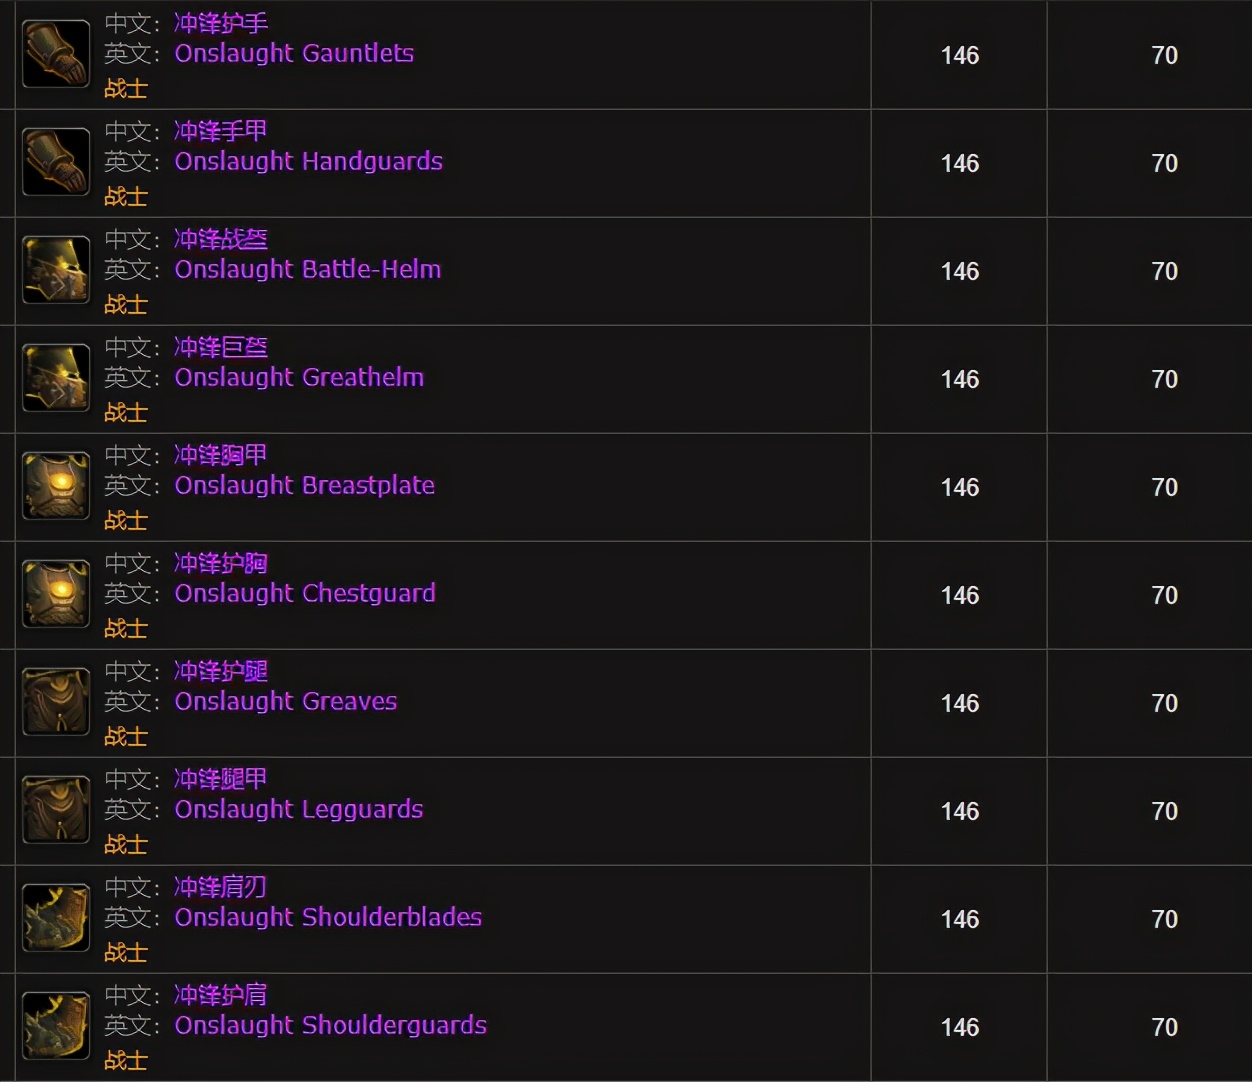Click the Onslaught Handguards item icon

point(56,162)
